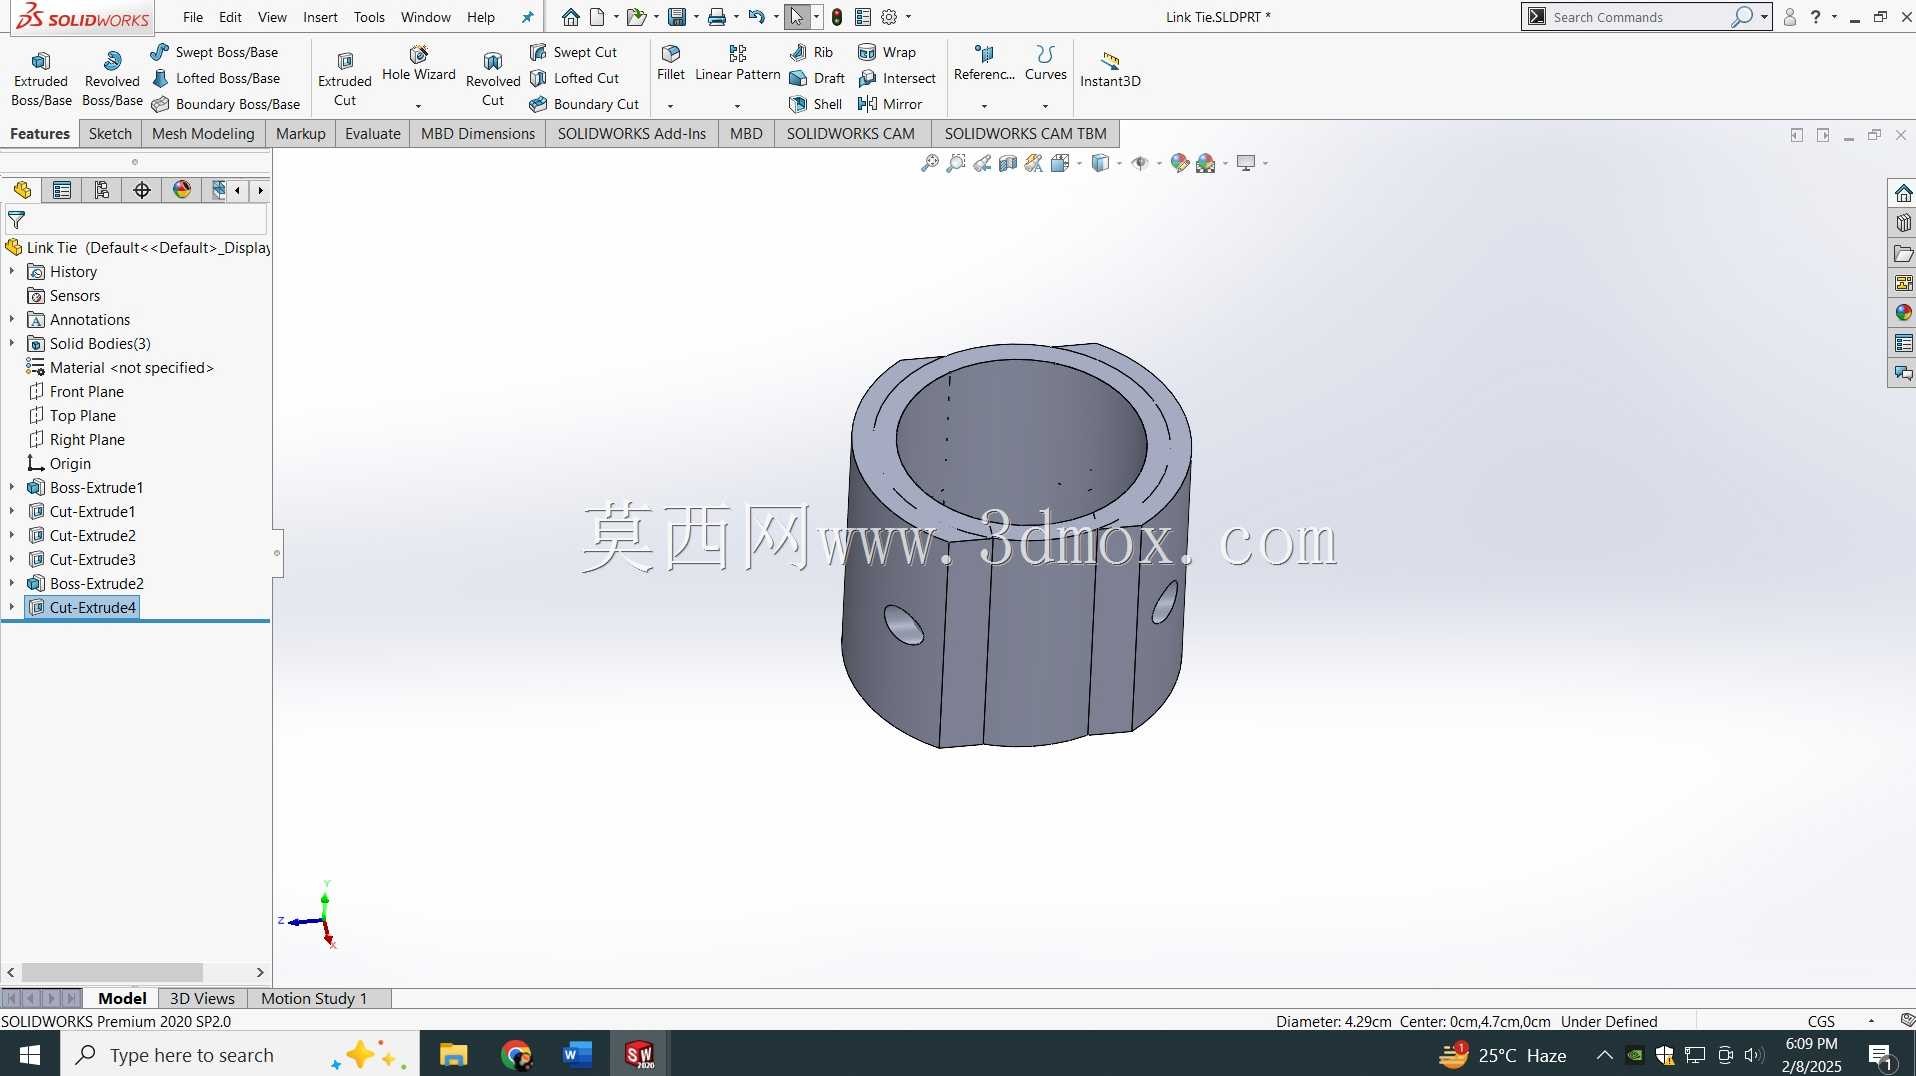The height and width of the screenshot is (1076, 1916).
Task: Choose the Swept Boss/Base command
Action: [215, 52]
